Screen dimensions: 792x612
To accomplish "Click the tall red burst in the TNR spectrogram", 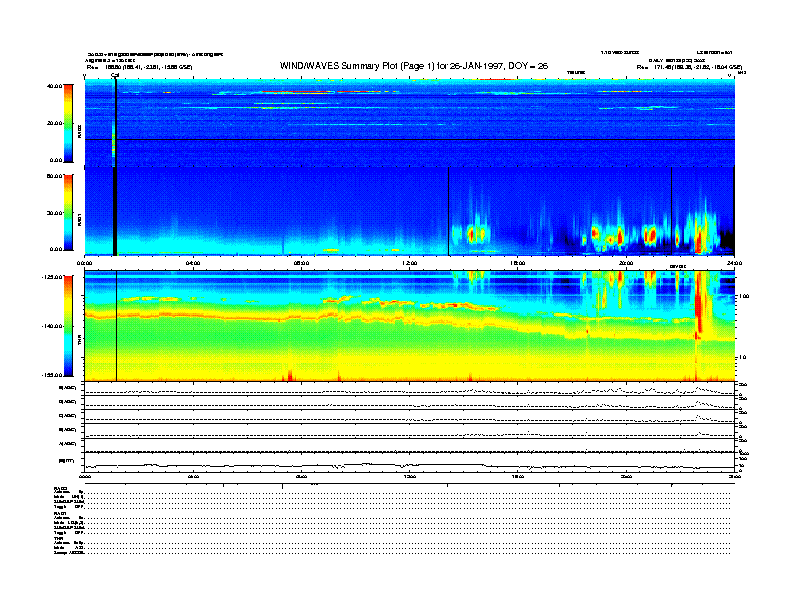I will pyautogui.click(x=698, y=310).
